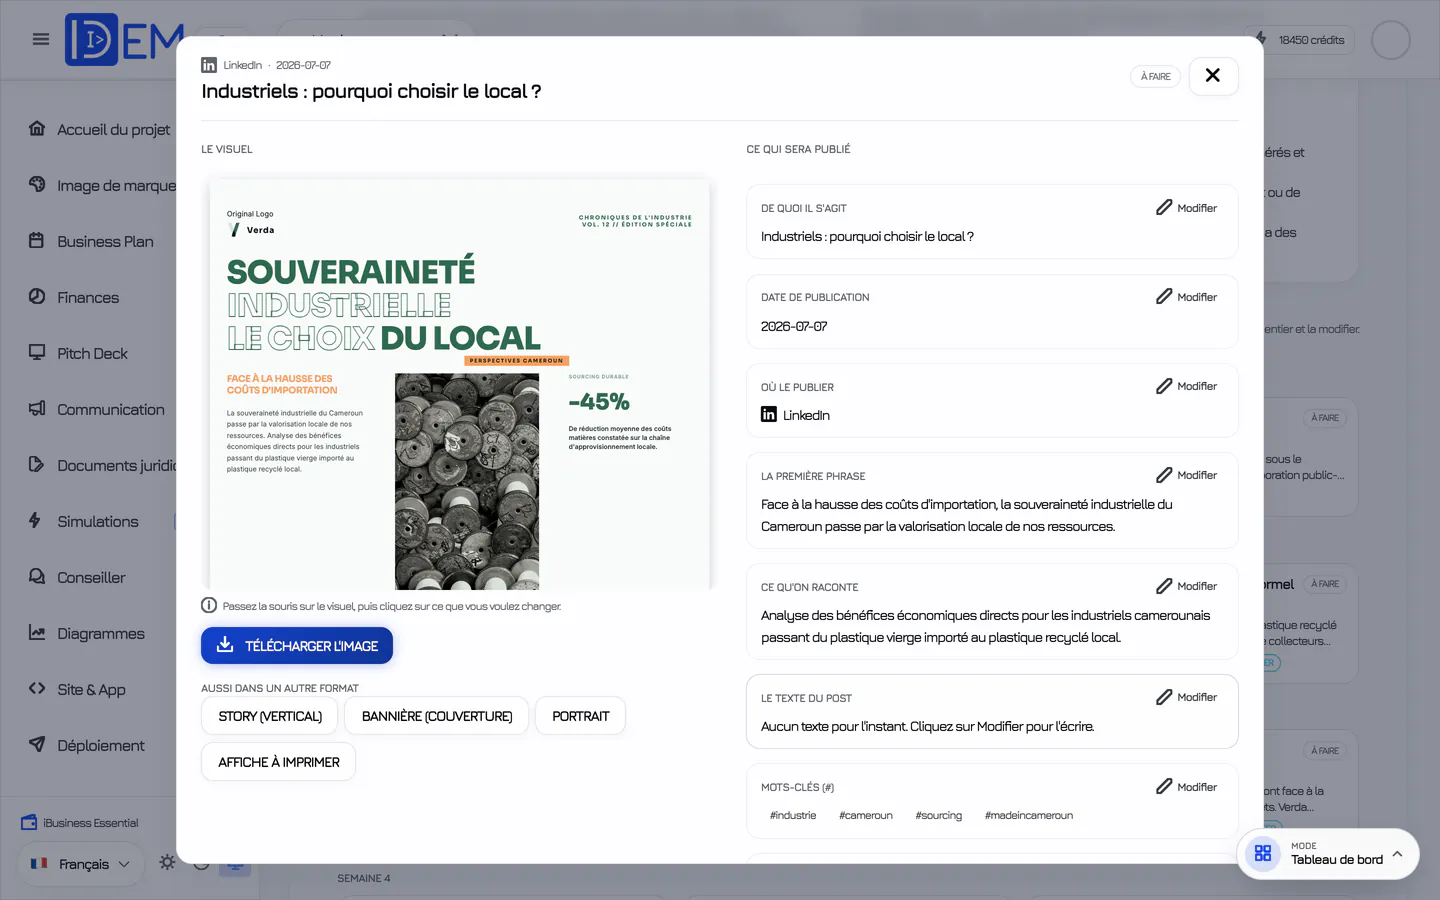Screen dimensions: 1440x900
Task: Click the #sourcing hashtag
Action: (x=939, y=816)
